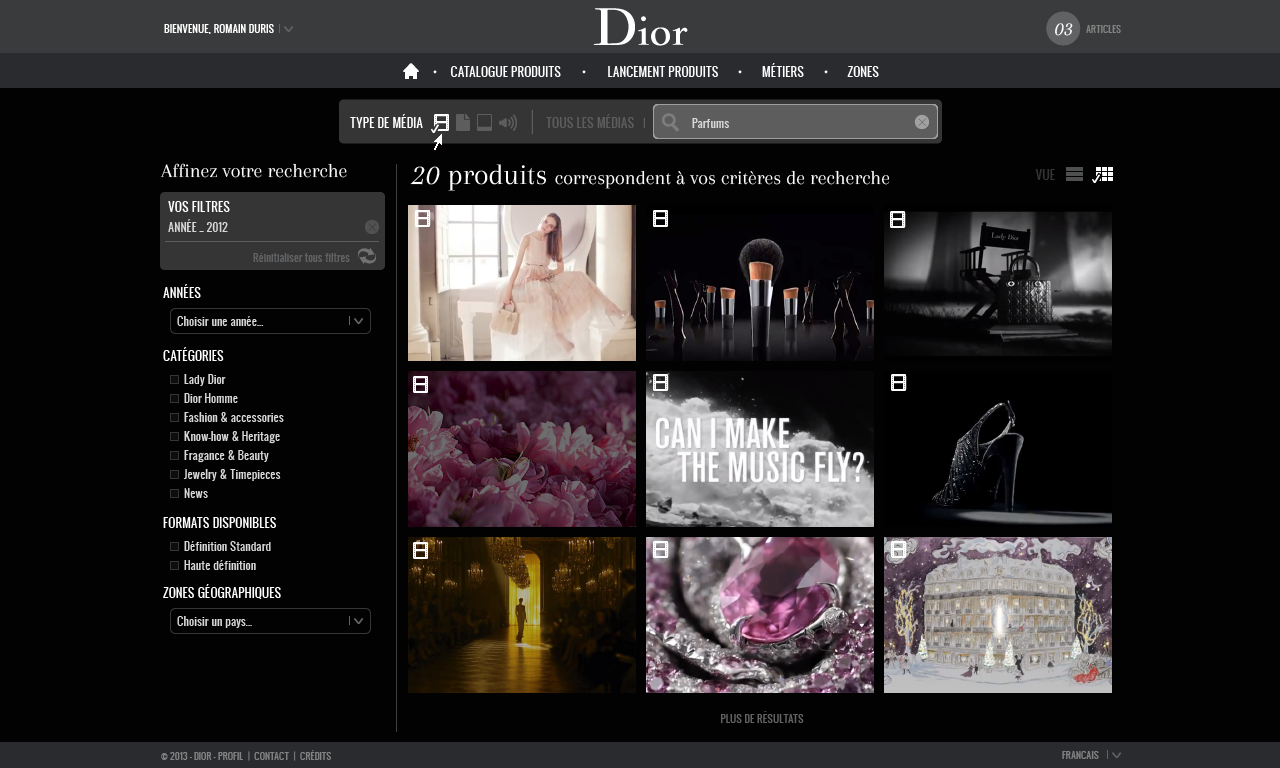Enable Définition Standard format
This screenshot has width=1280, height=768.
[174, 546]
